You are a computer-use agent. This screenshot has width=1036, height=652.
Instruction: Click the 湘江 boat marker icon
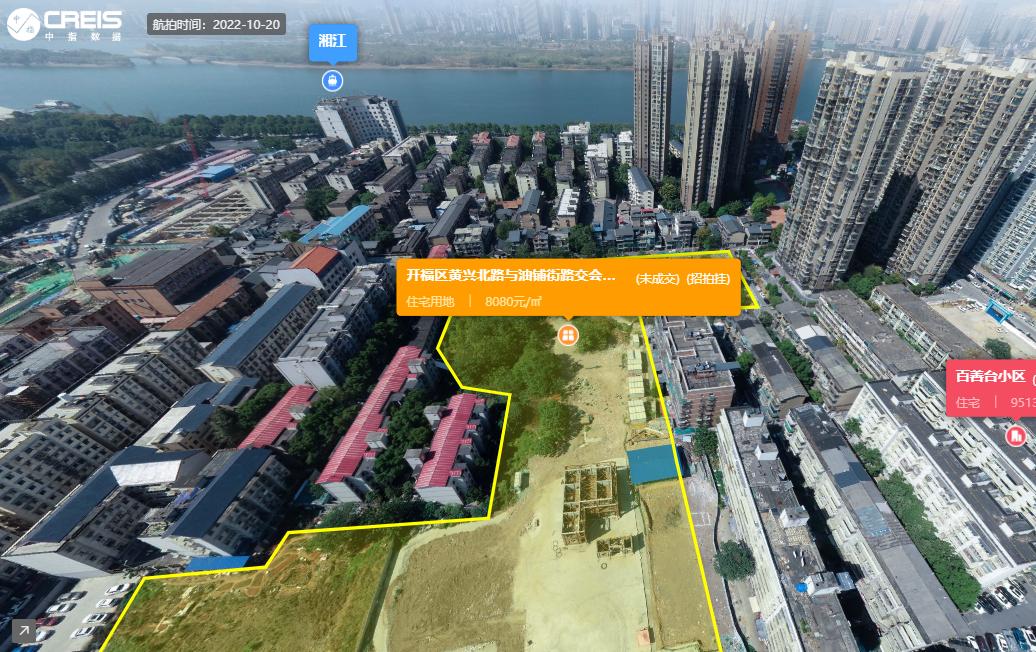pyautogui.click(x=332, y=80)
